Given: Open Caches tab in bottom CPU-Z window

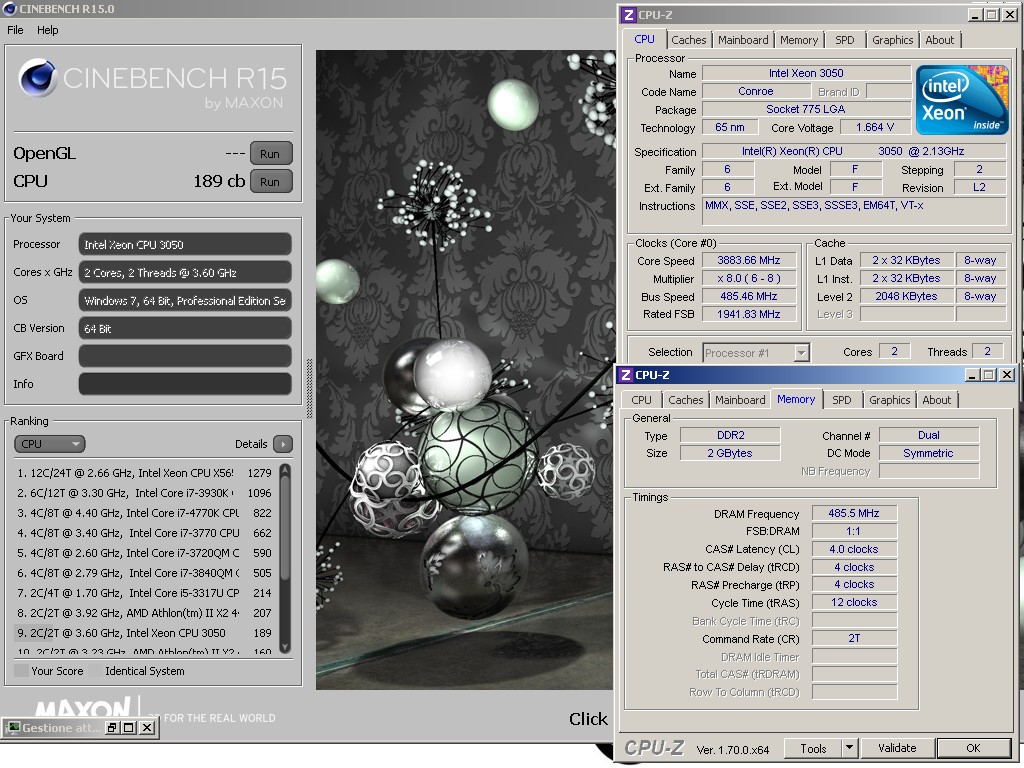Looking at the screenshot, I should [686, 400].
